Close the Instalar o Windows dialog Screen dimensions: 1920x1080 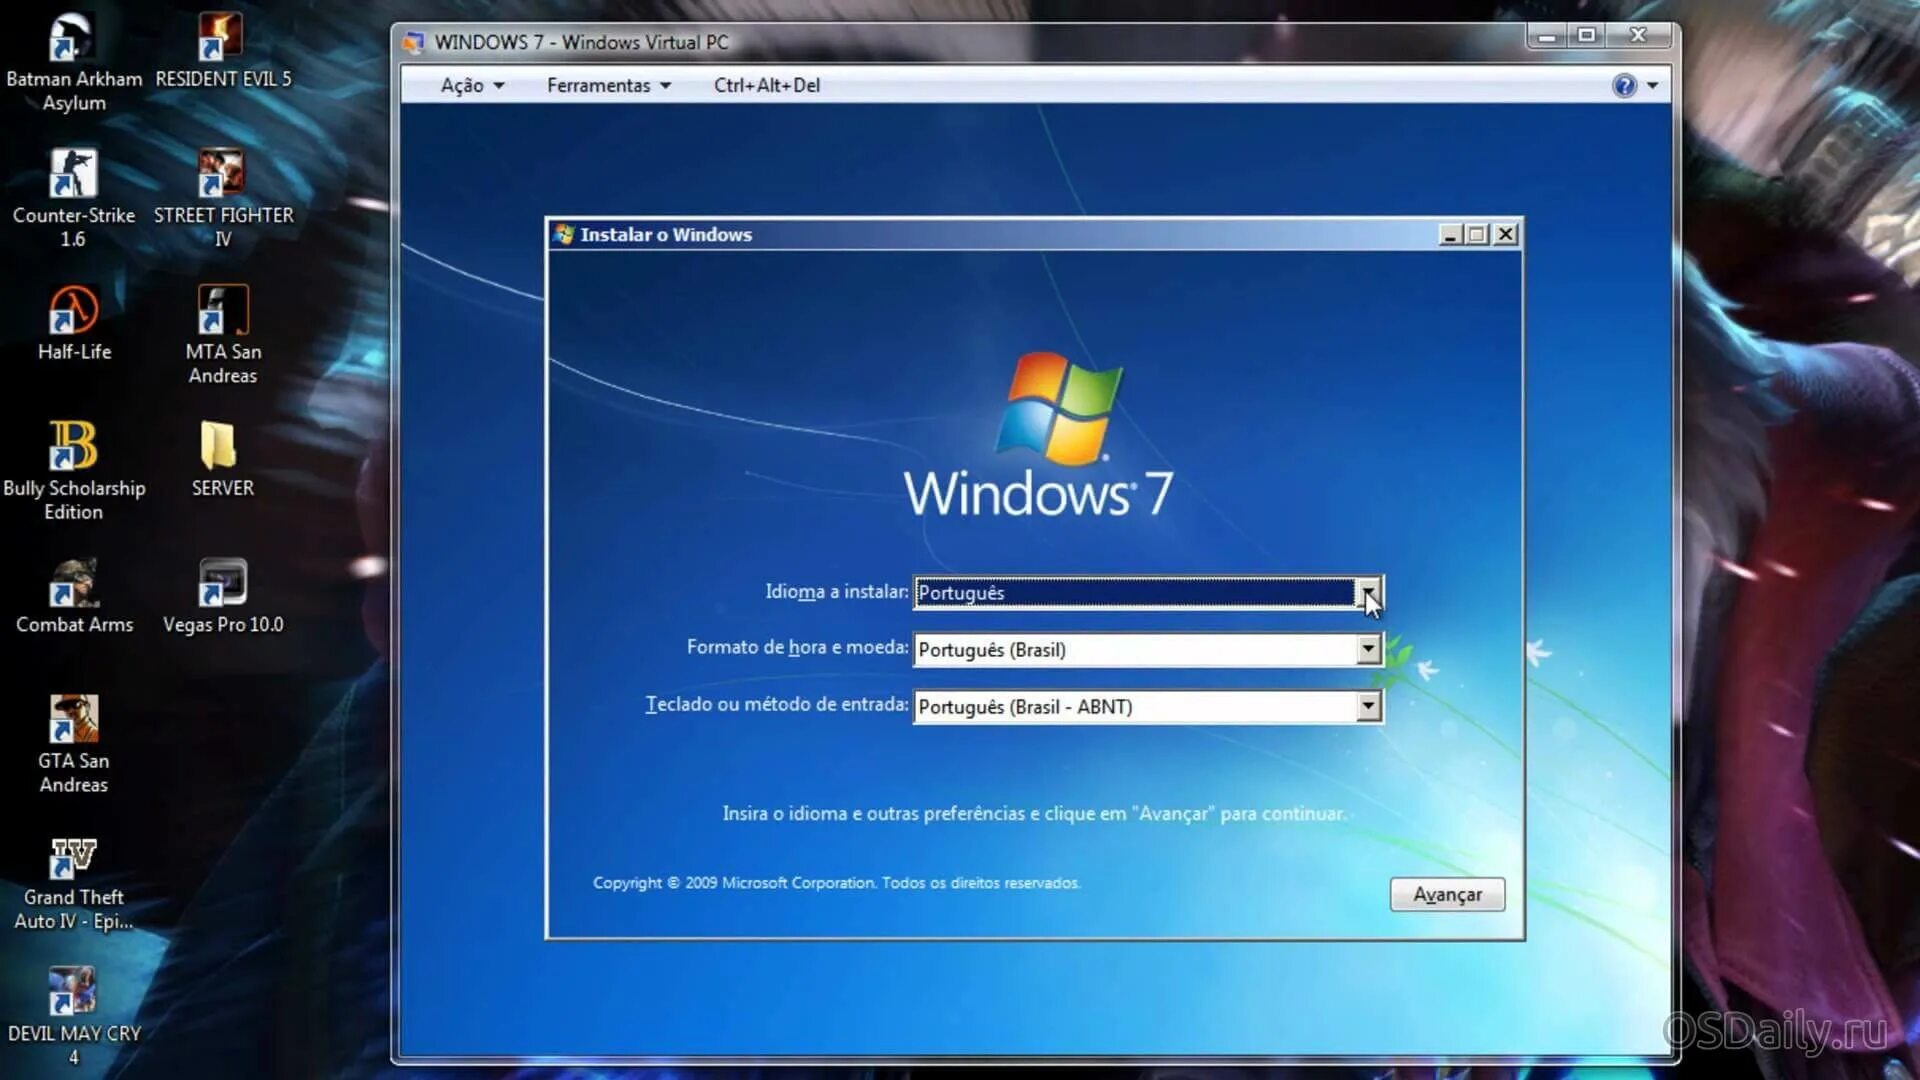pyautogui.click(x=1505, y=235)
